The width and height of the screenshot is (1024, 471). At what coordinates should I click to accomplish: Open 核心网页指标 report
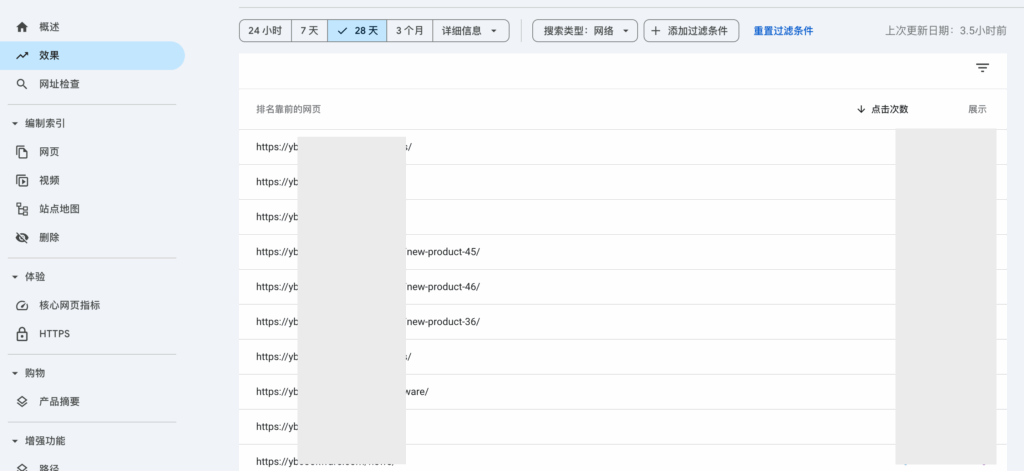(92, 306)
